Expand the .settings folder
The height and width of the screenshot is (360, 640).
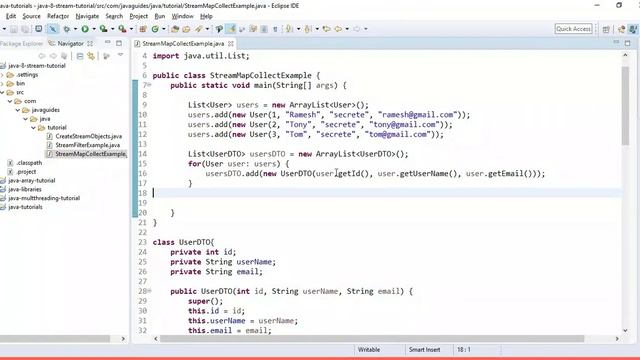[x=2, y=75]
